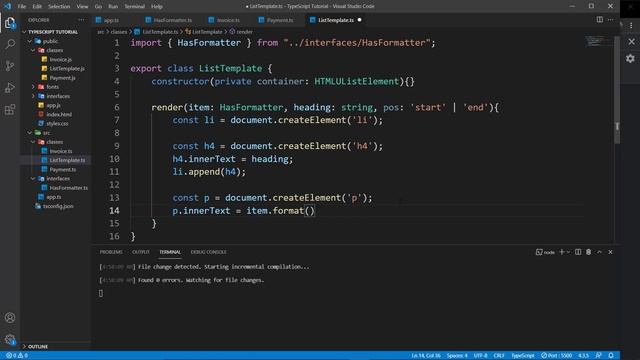Open the notifications bell in status bar

(611, 356)
